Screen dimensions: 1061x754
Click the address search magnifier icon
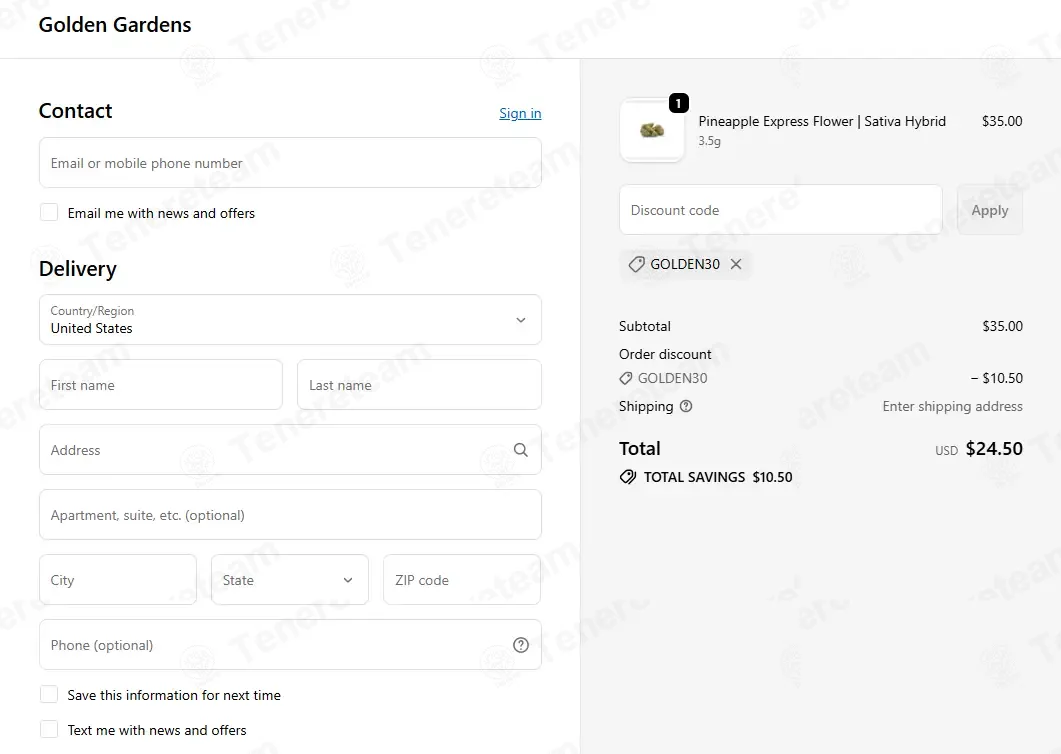[520, 450]
